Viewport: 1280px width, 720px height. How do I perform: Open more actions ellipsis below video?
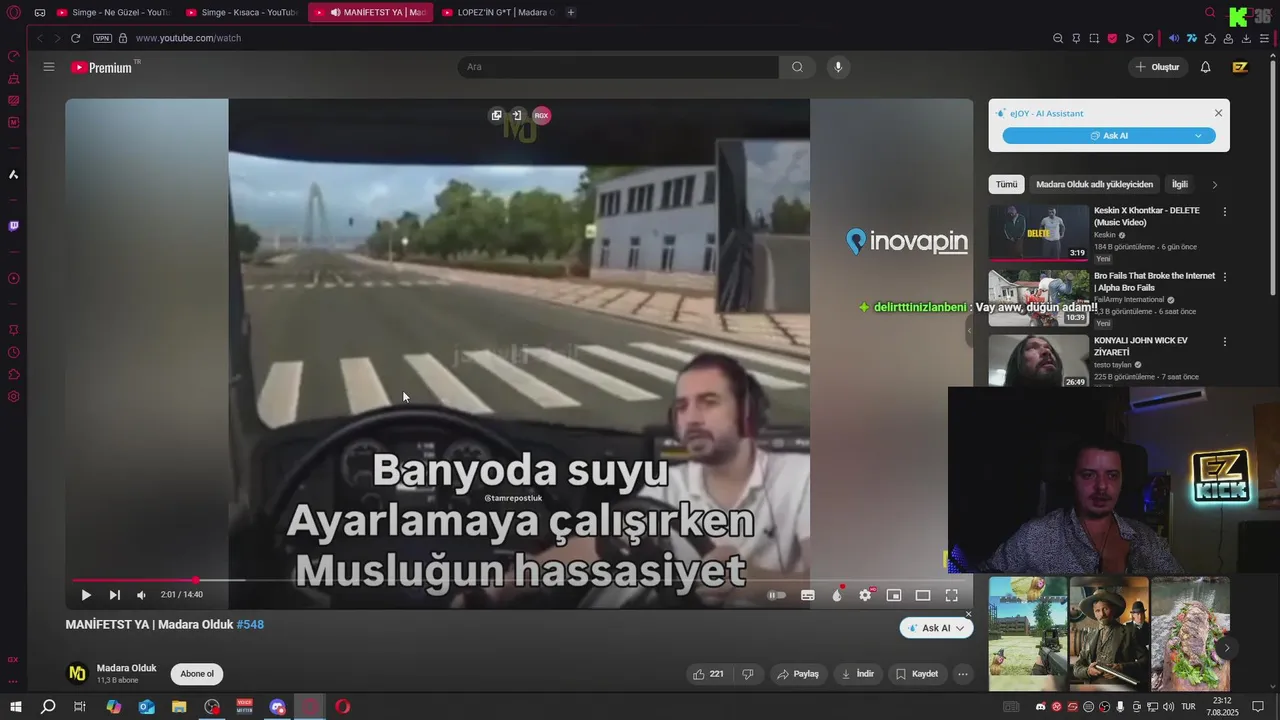963,674
